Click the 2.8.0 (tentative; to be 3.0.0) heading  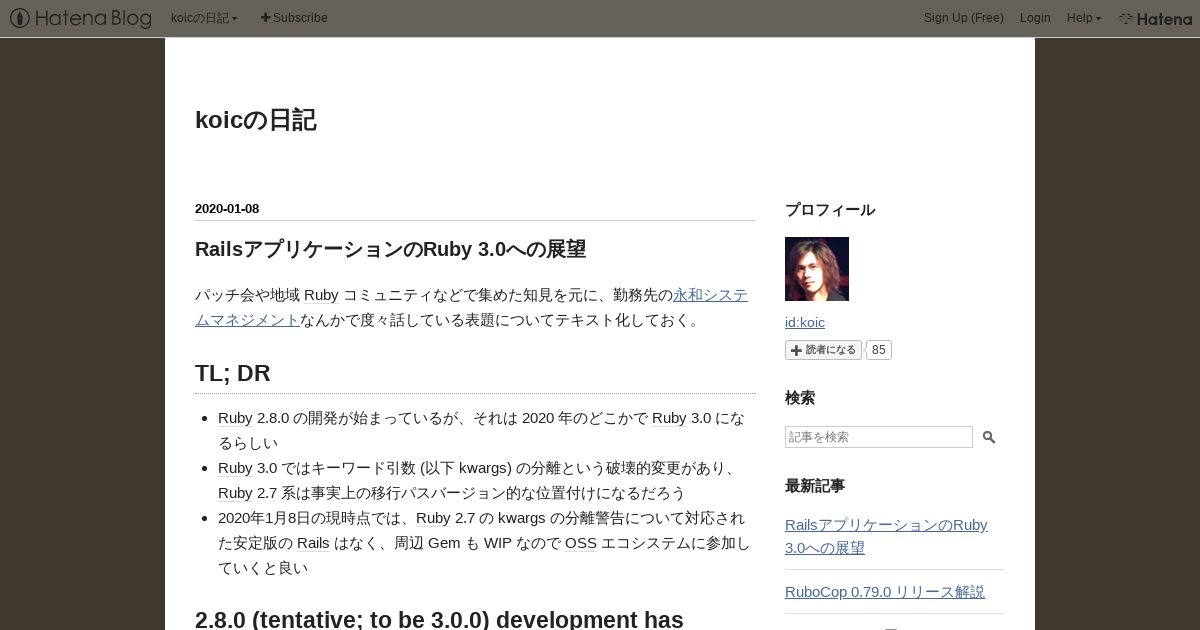point(439,619)
